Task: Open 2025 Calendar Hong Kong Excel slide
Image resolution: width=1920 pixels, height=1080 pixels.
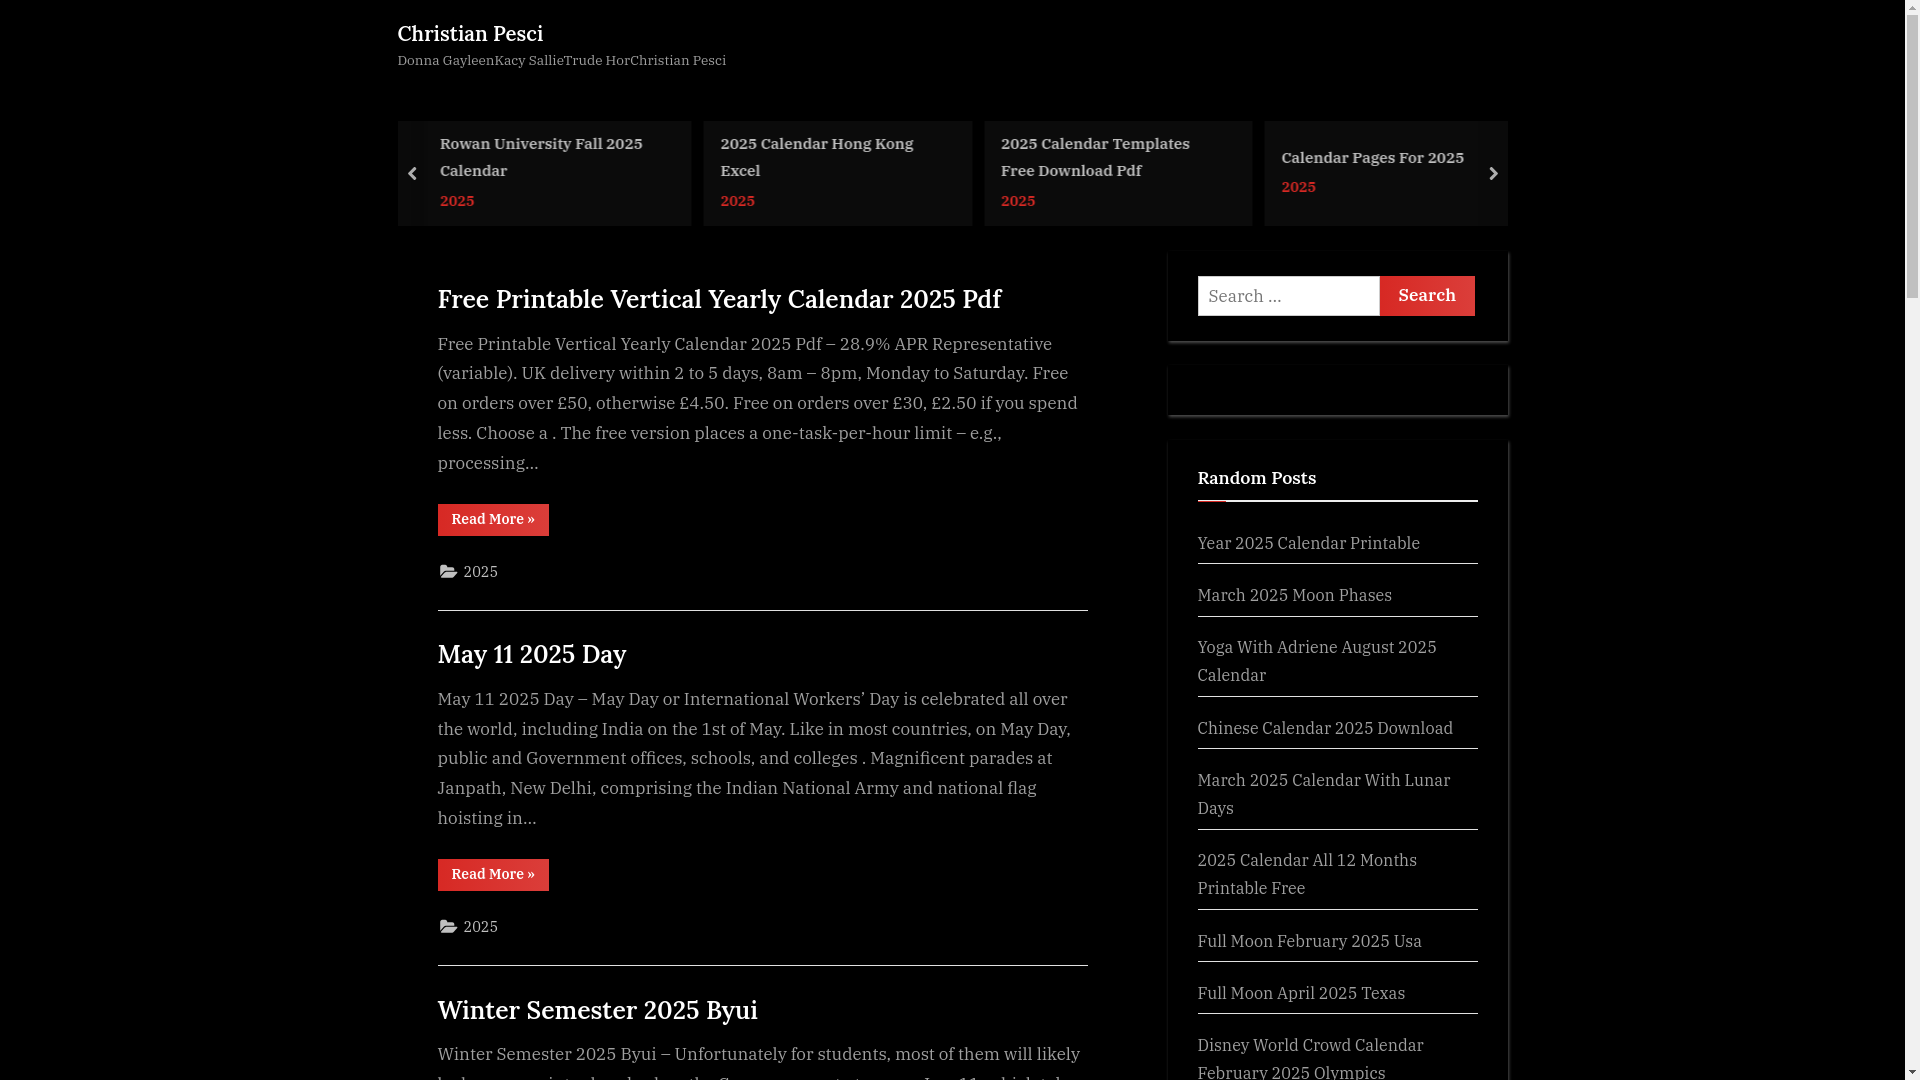Action: [816, 157]
